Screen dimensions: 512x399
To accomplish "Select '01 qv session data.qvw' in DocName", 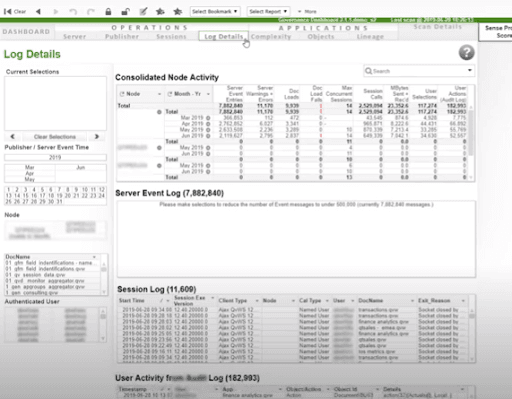I will coord(35,275).
